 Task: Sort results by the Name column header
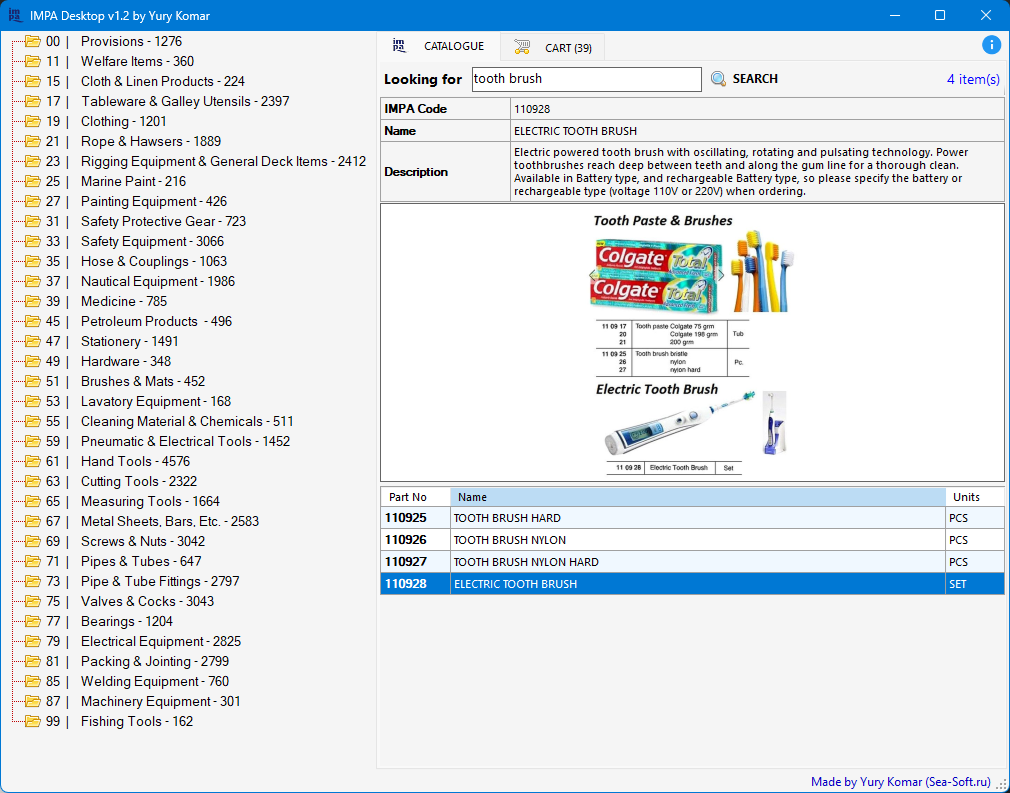coord(697,497)
